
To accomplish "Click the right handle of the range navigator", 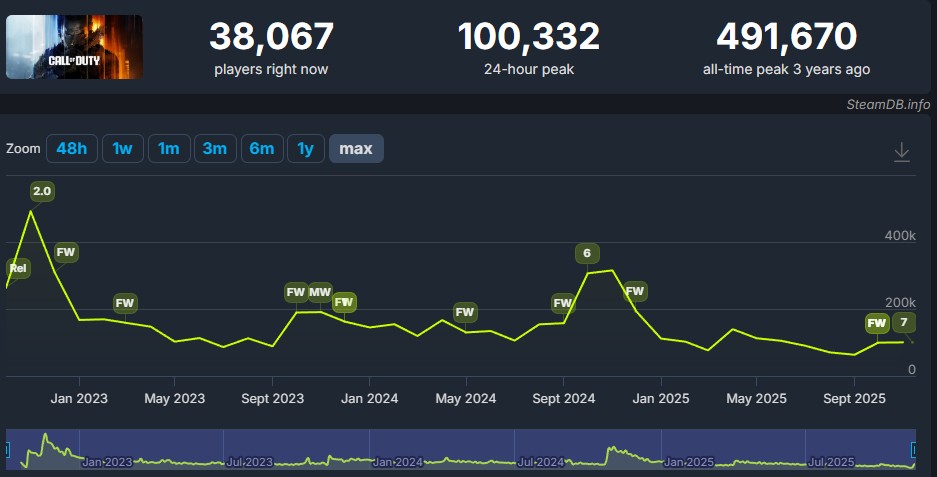I will click(x=913, y=450).
